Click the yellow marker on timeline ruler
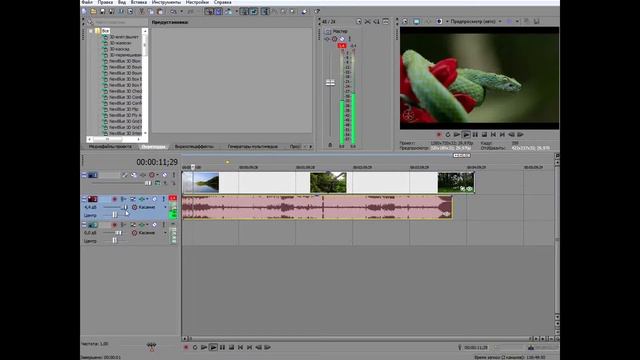Image resolution: width=640 pixels, height=360 pixels. click(227, 162)
